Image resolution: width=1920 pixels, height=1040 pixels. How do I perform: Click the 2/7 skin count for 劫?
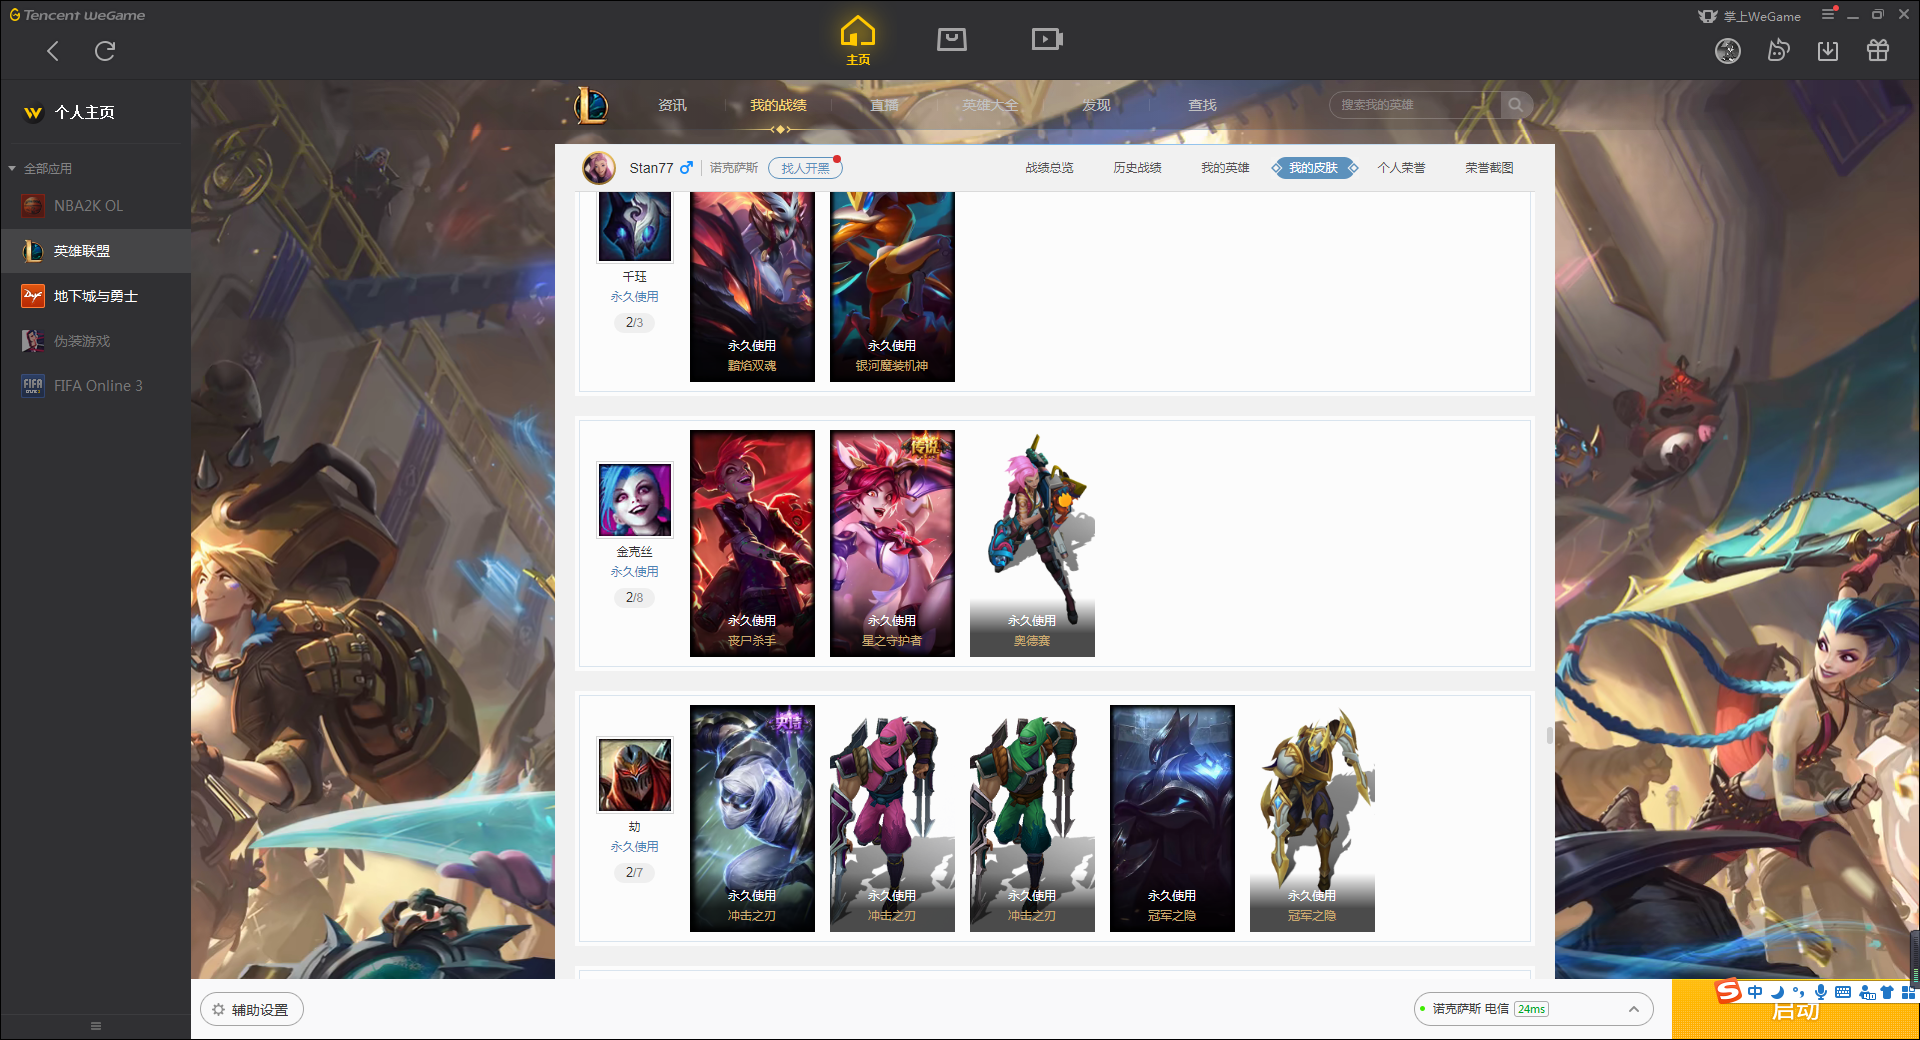634,872
